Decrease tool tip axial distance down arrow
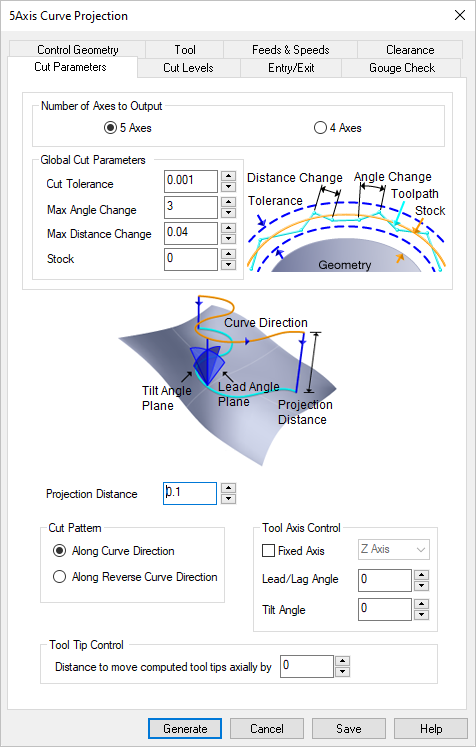 343,672
